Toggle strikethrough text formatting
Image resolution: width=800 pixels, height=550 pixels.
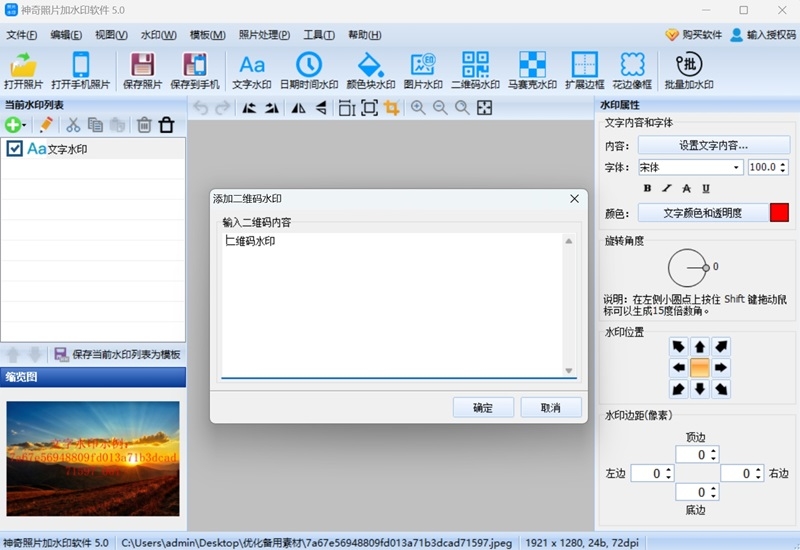pyautogui.click(x=686, y=188)
